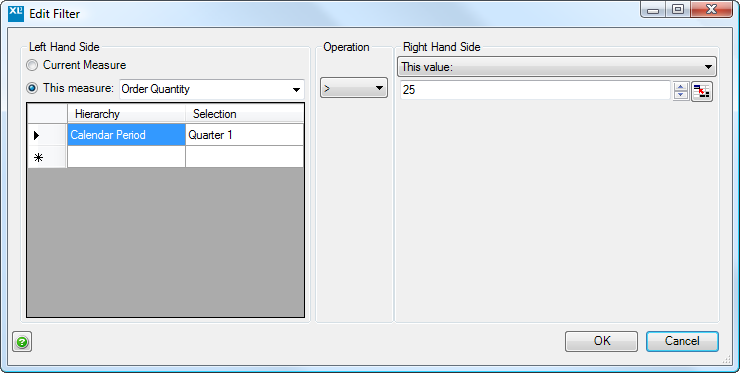The height and width of the screenshot is (373, 740).
Task: Click the Hierarchy column header
Action: point(126,114)
